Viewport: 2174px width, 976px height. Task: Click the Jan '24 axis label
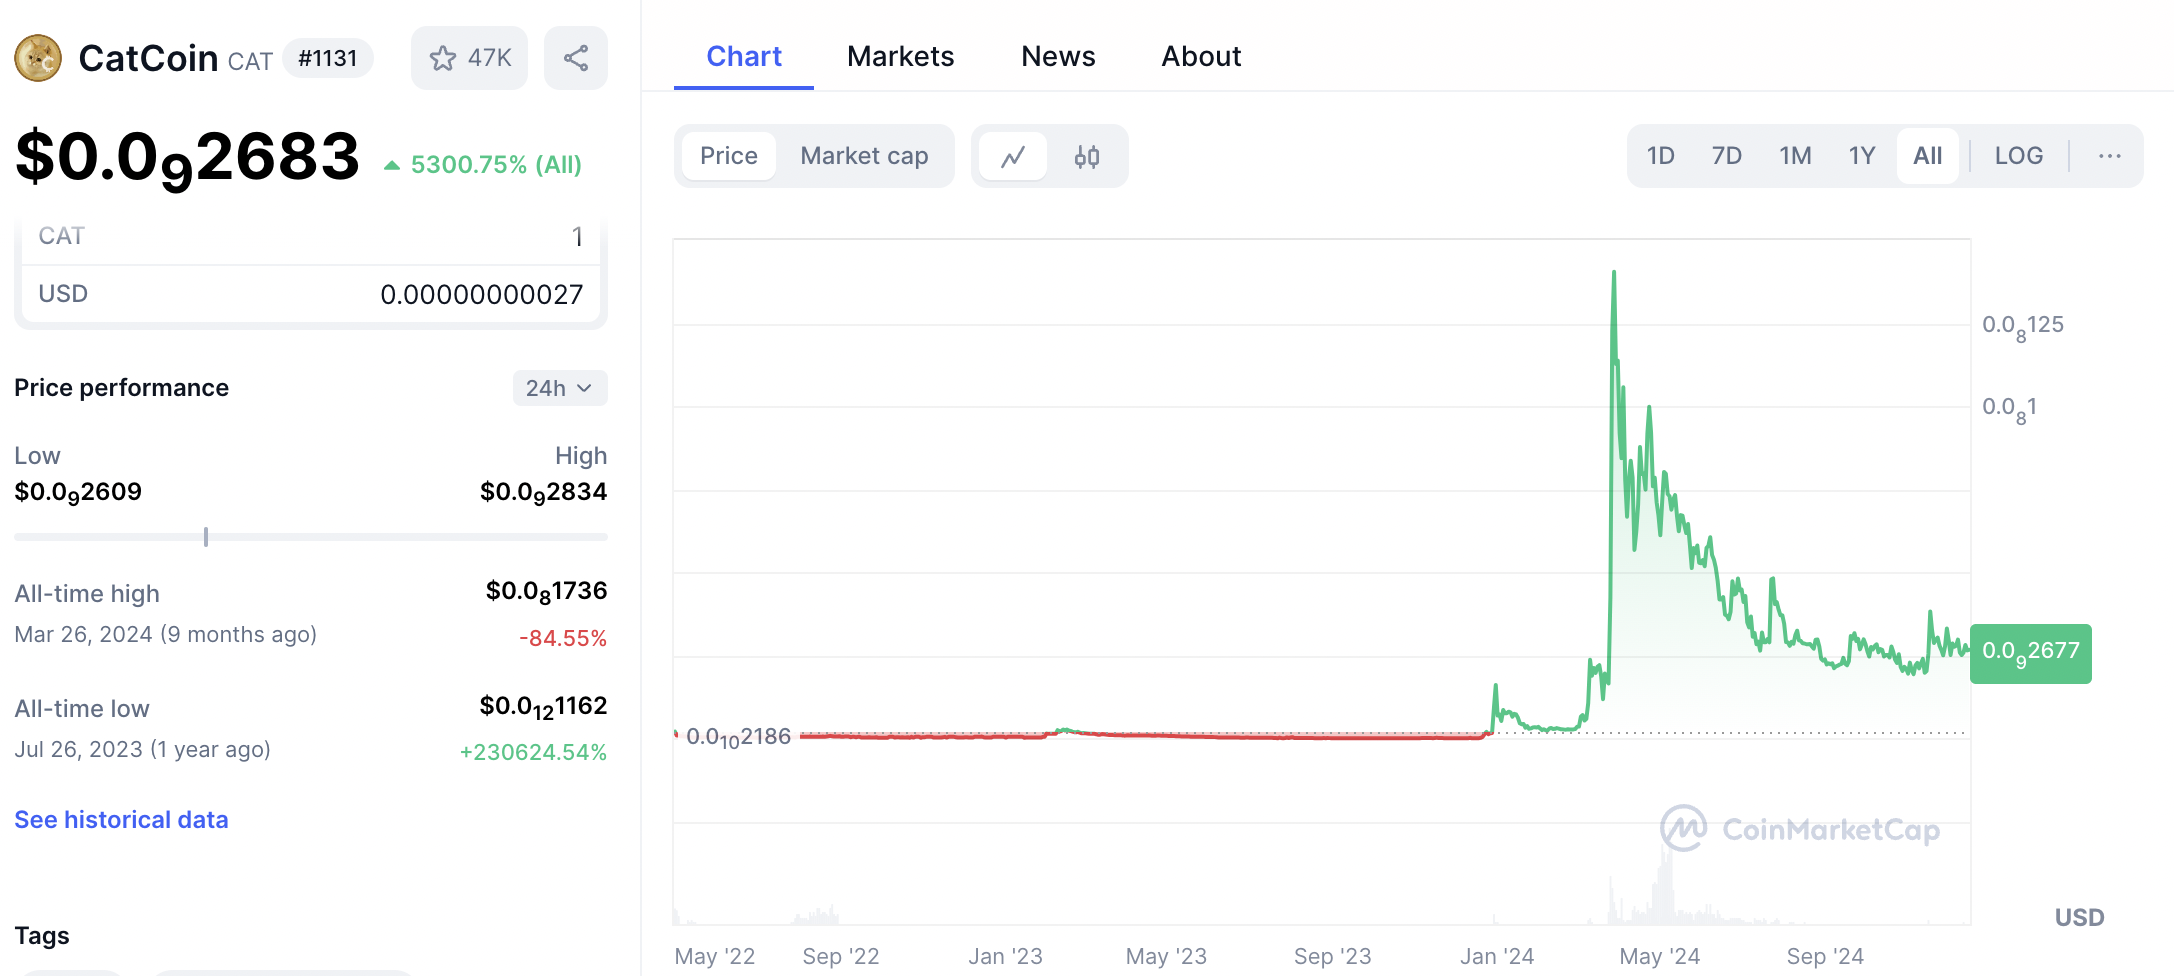coord(1496,956)
